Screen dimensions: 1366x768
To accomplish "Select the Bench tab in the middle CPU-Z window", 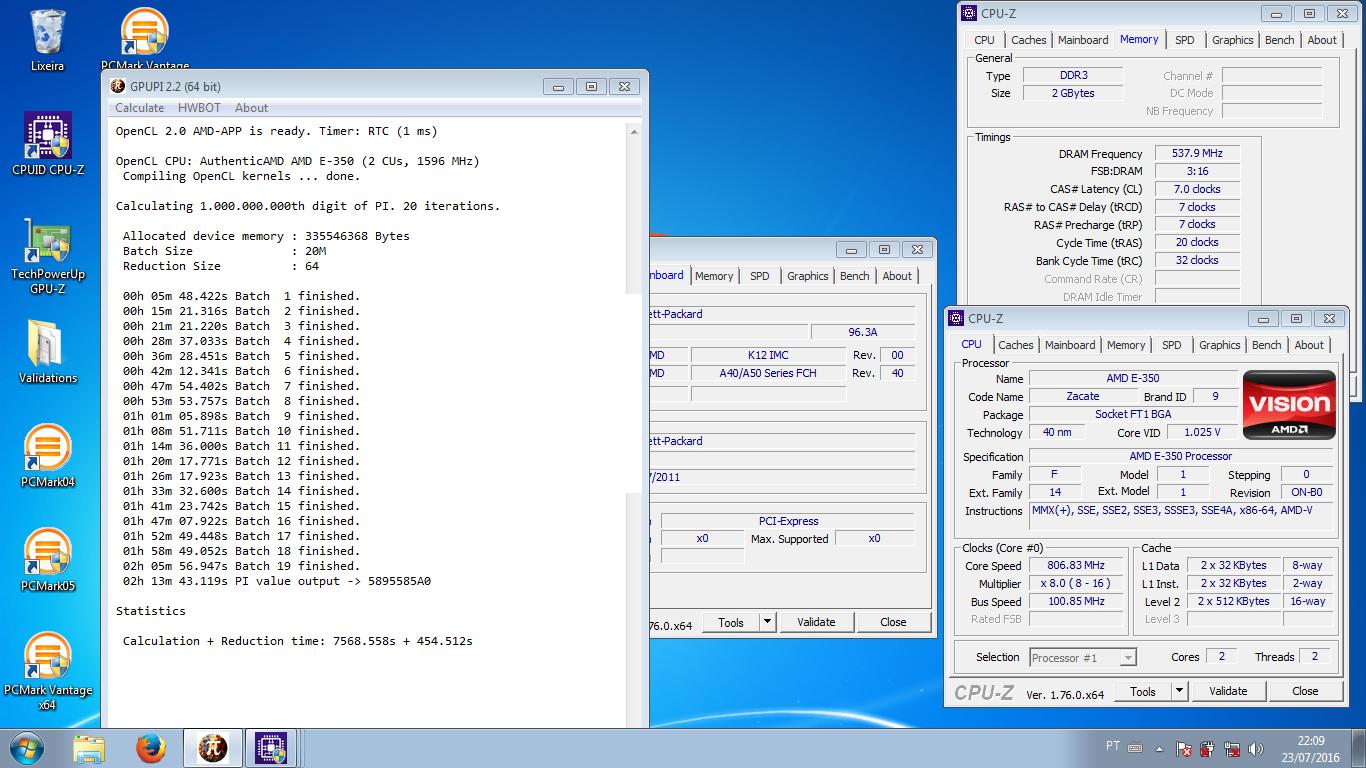I will coord(854,276).
